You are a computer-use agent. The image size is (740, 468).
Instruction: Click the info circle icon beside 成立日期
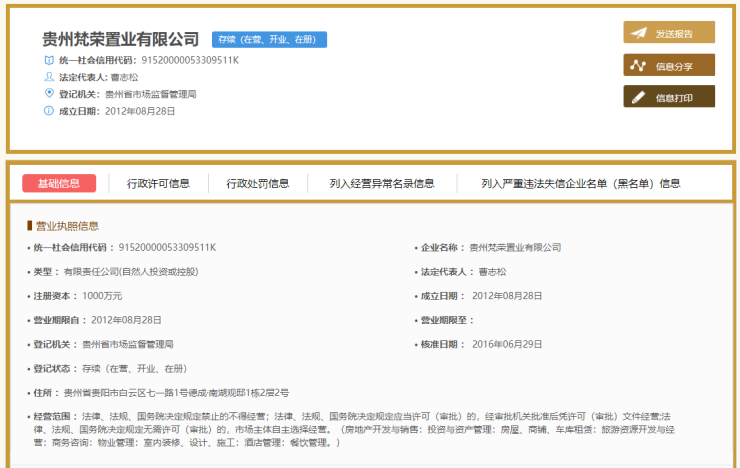[x=49, y=111]
